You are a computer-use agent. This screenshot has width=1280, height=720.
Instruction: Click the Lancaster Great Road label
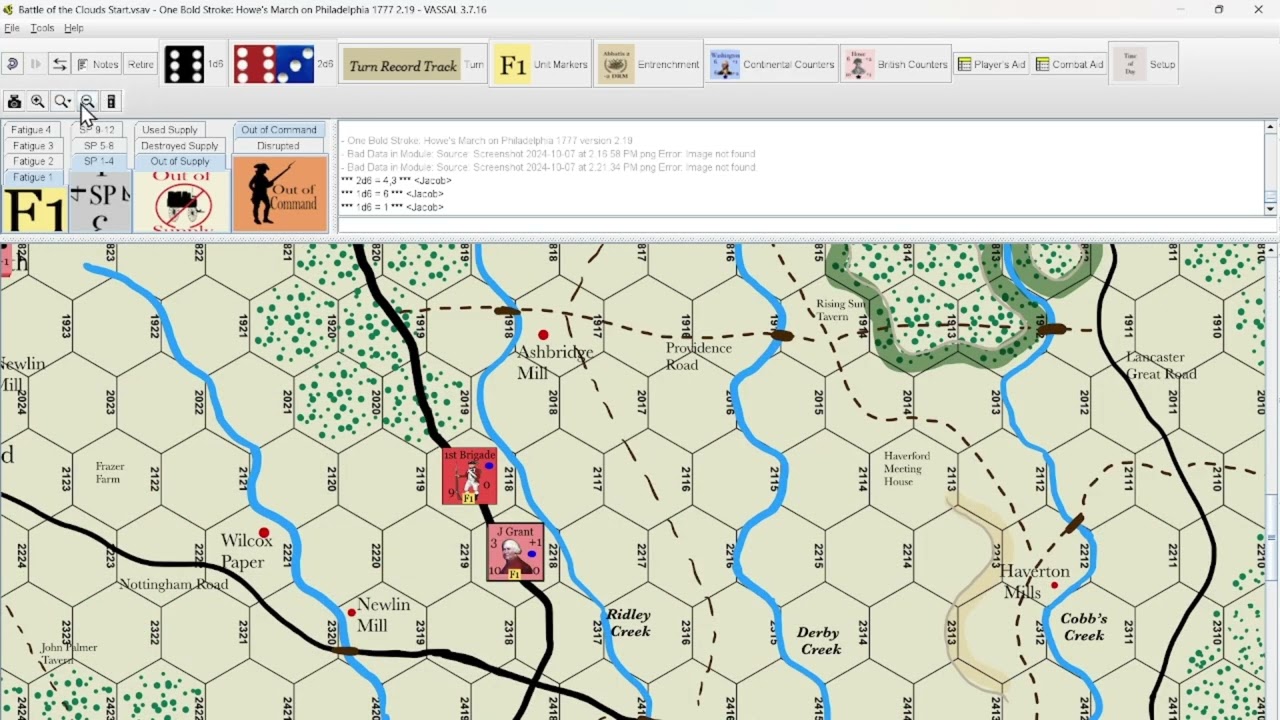tap(1161, 365)
